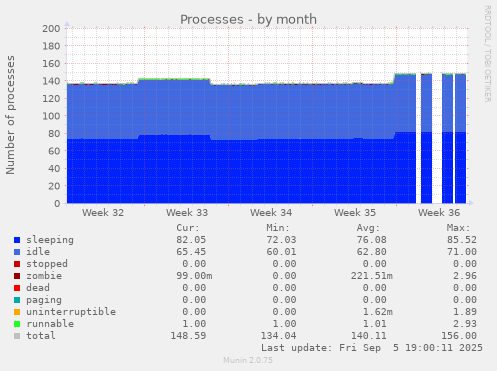Click zombie average value 221.51m
The image size is (497, 371).
point(372,276)
